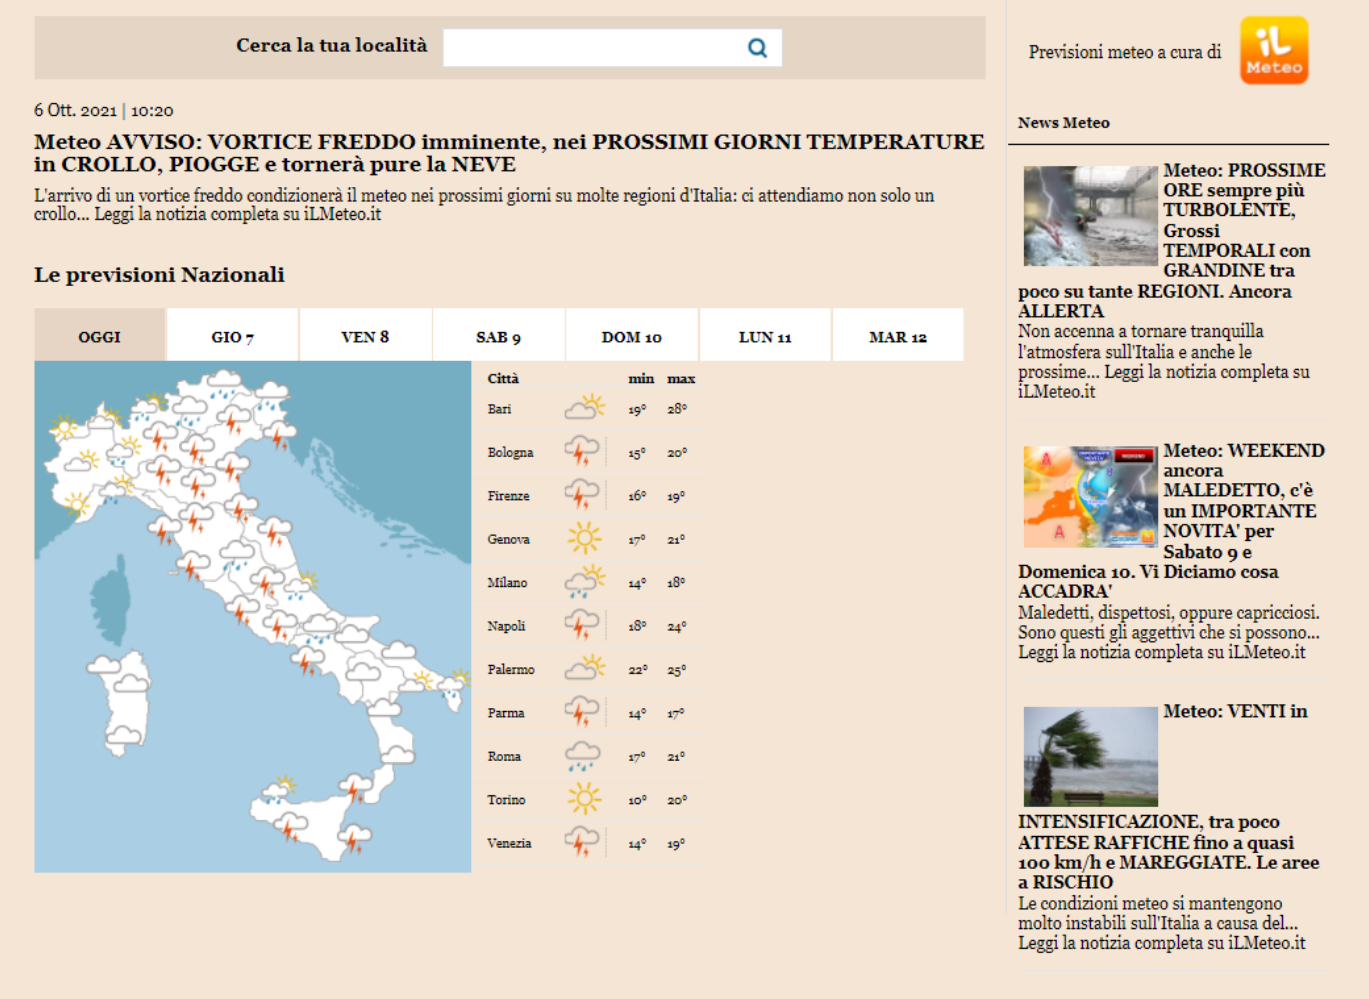The width and height of the screenshot is (1369, 999).
Task: Click the search magnifier icon
Action: [757, 48]
